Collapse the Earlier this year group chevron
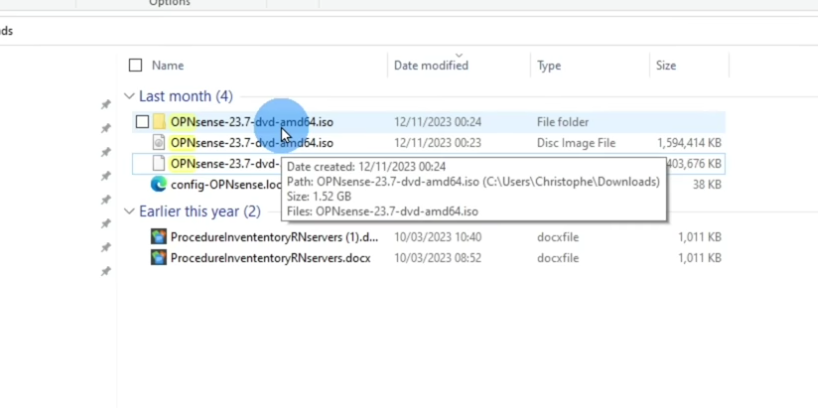818x408 pixels. (129, 212)
